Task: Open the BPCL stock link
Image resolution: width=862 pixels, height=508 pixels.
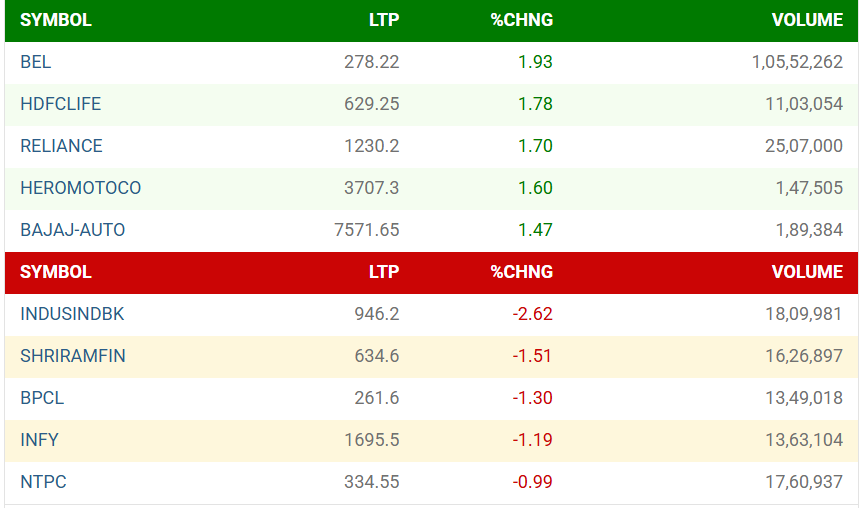Action: pos(42,398)
